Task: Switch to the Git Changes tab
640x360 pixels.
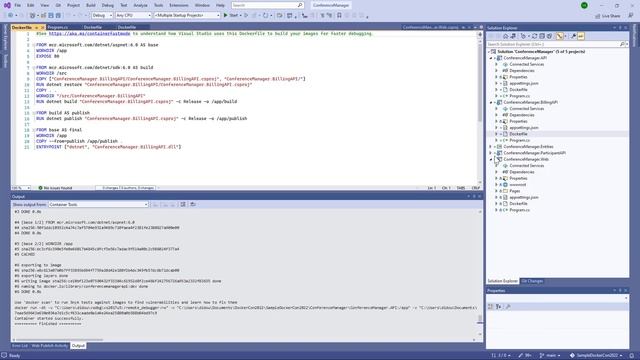Action: point(532,281)
